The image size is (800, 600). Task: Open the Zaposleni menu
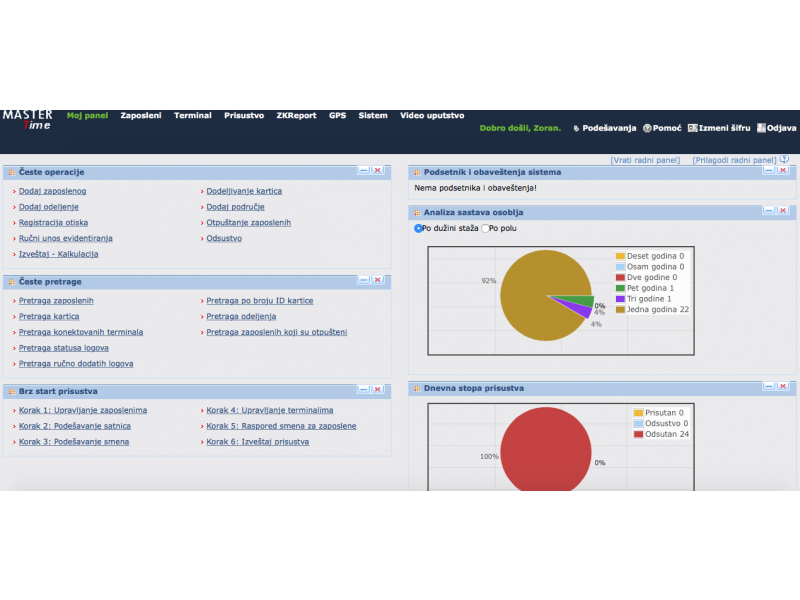click(141, 116)
